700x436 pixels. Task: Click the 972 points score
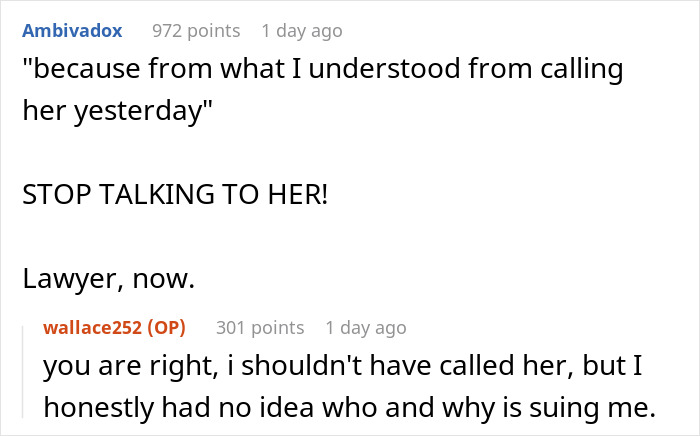point(196,30)
